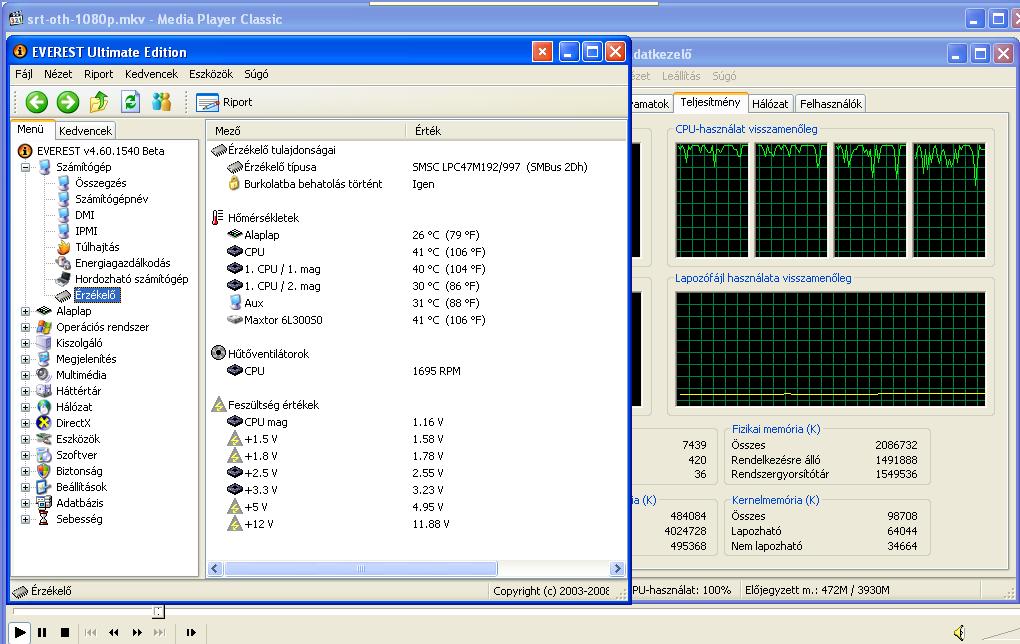The width and height of the screenshot is (1020, 644).
Task: Click Media Player Classic seek slider thumb
Action: pyautogui.click(x=158, y=611)
